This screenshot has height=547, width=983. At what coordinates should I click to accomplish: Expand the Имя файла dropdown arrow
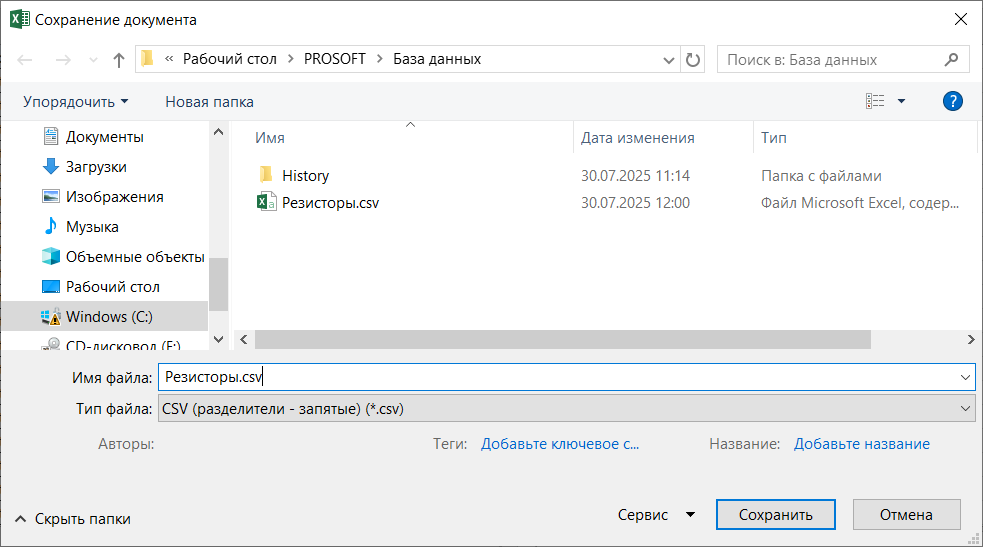point(965,377)
